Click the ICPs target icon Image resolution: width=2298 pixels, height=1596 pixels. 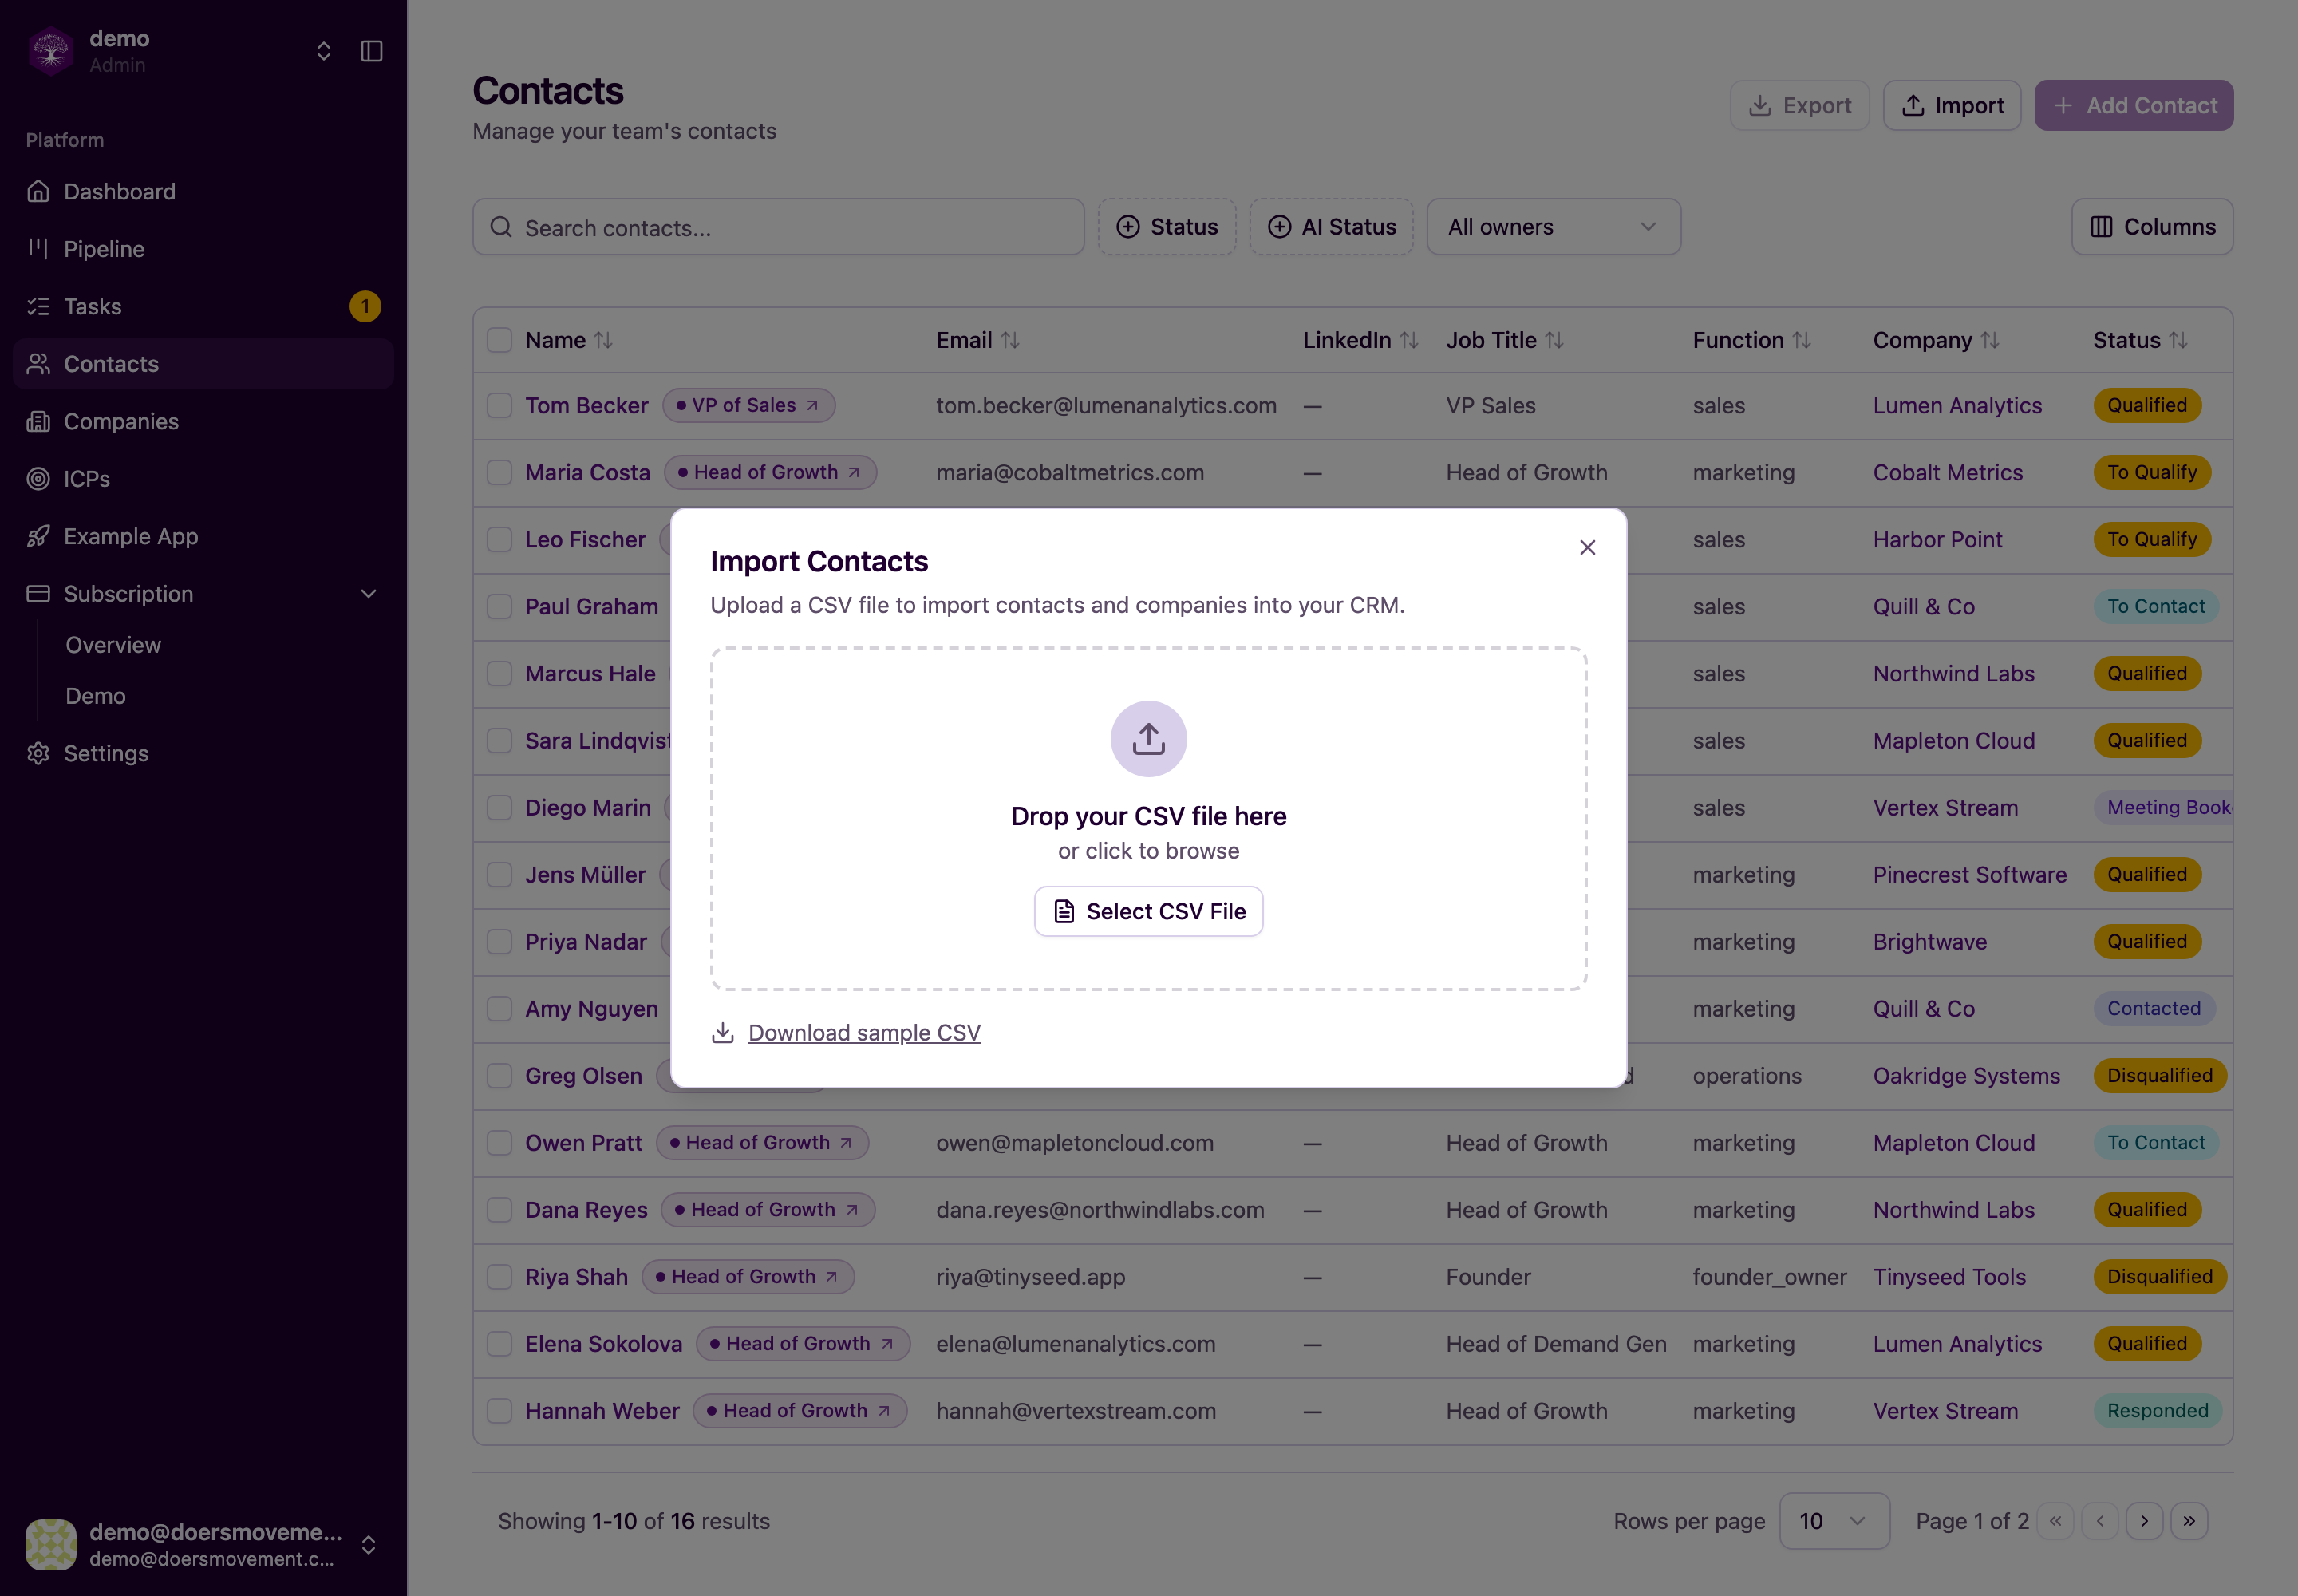tap(38, 479)
